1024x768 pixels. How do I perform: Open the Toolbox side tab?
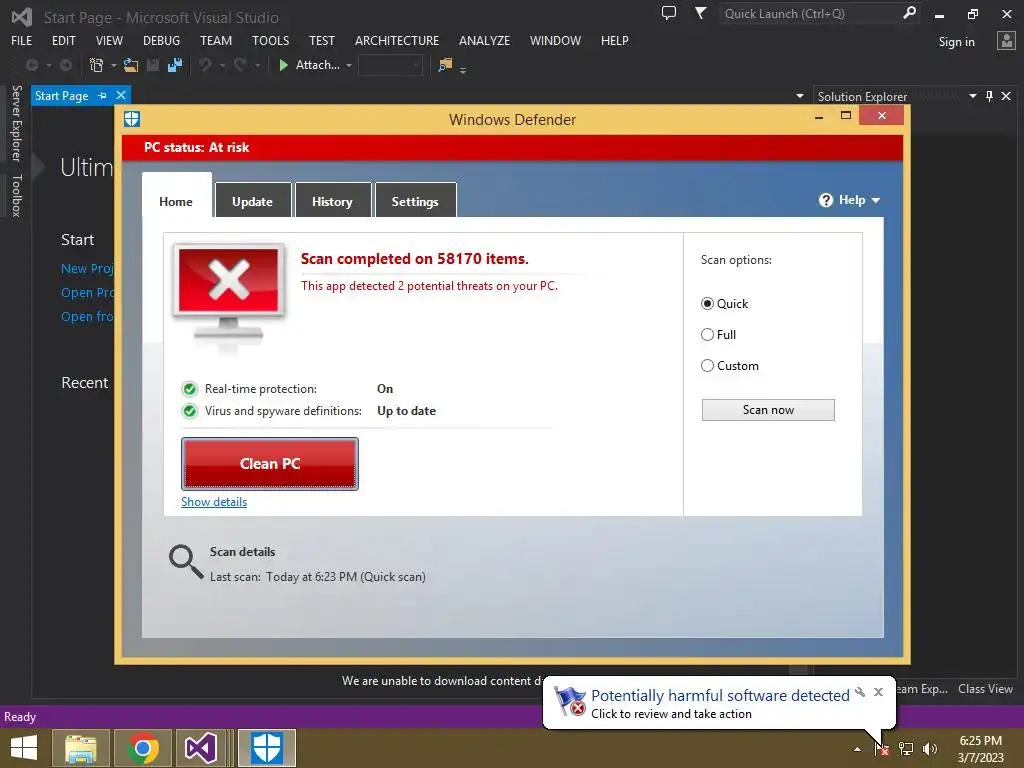click(16, 195)
